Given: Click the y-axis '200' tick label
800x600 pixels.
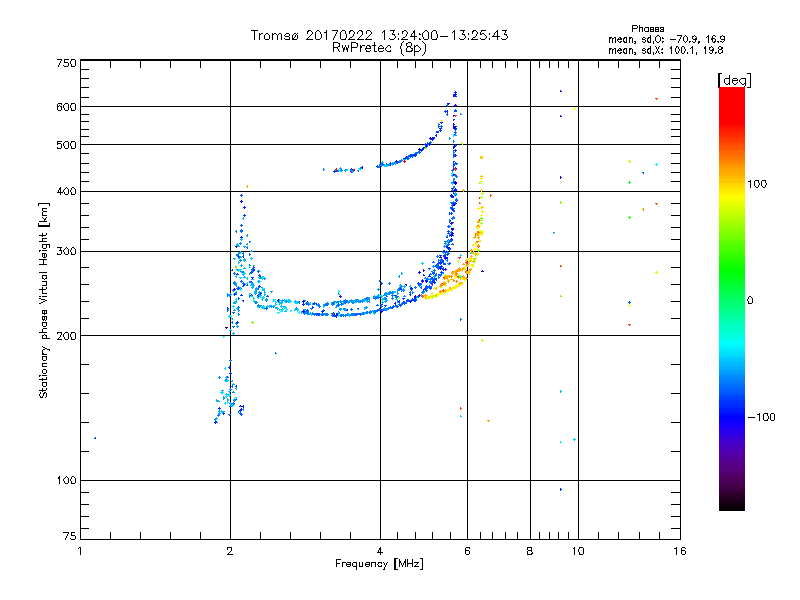Looking at the screenshot, I should point(66,336).
